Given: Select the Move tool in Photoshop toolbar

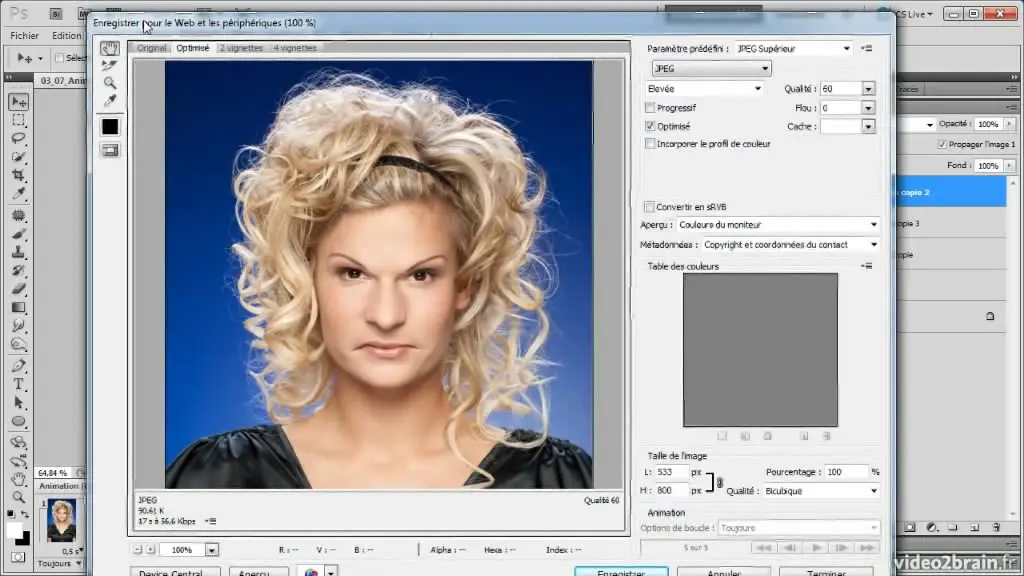Looking at the screenshot, I should 18,102.
